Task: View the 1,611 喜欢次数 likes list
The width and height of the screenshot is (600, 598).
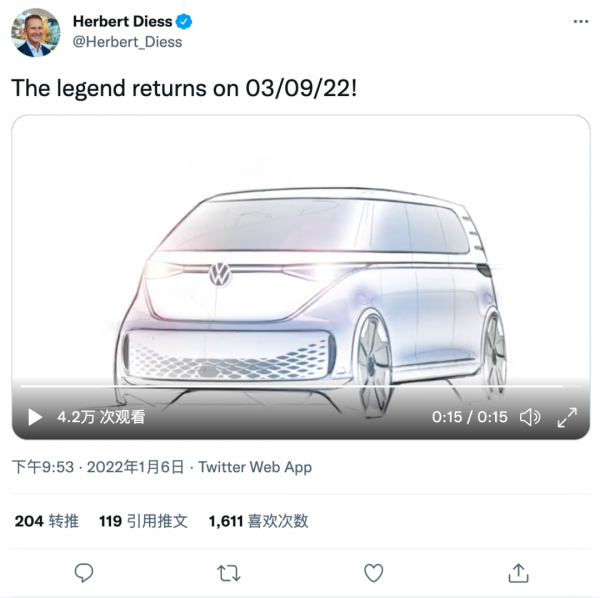Action: pyautogui.click(x=258, y=521)
